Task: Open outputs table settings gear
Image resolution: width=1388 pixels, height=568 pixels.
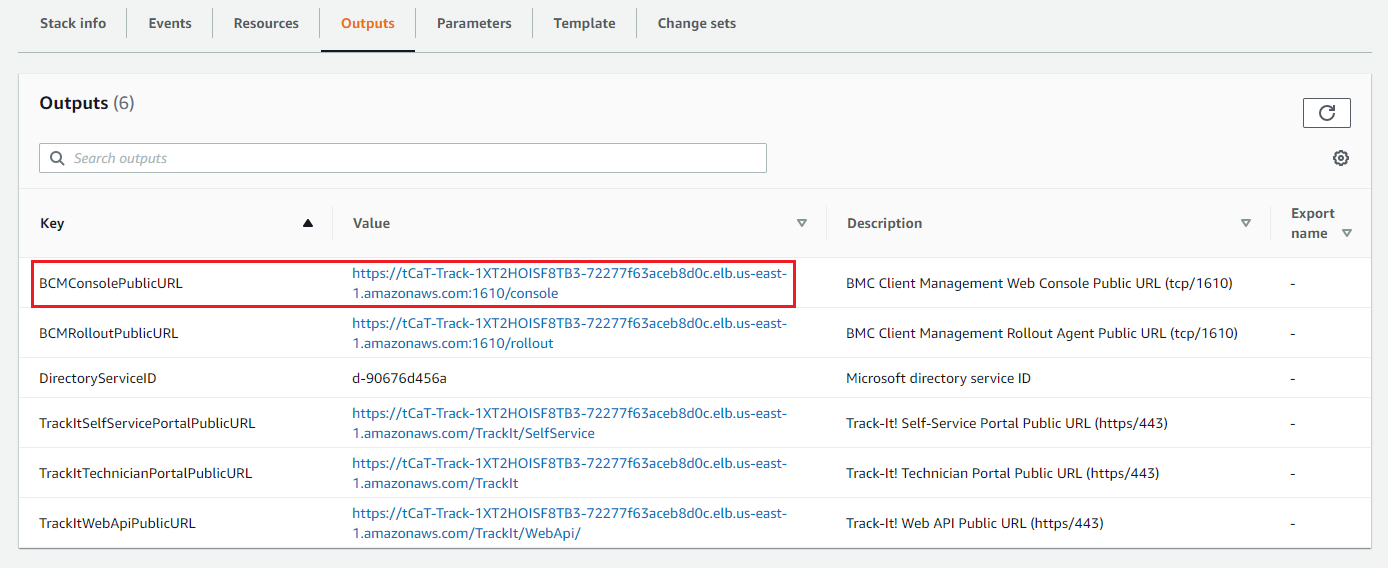Action: 1341,158
